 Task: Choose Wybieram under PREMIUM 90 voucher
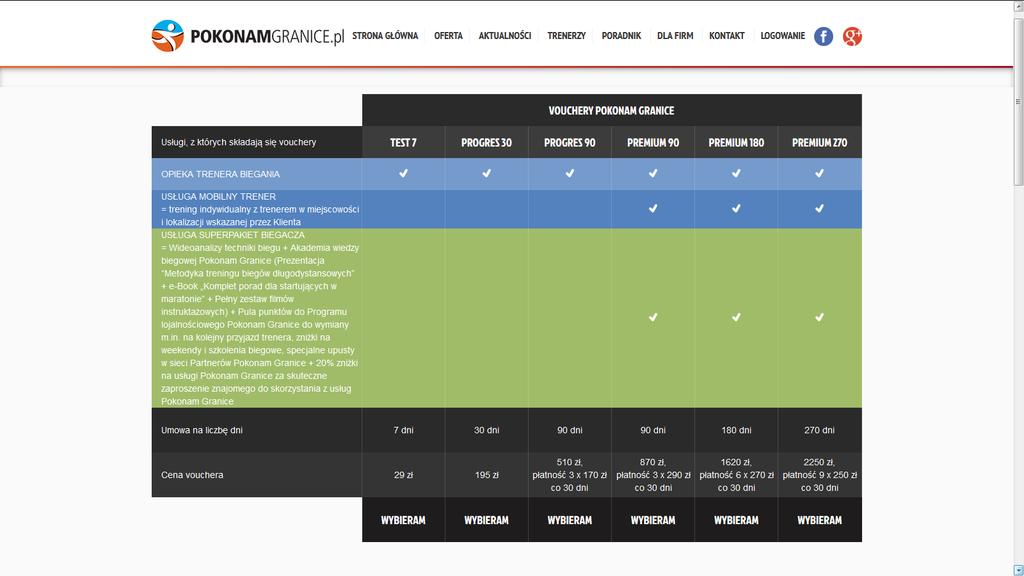click(x=653, y=520)
